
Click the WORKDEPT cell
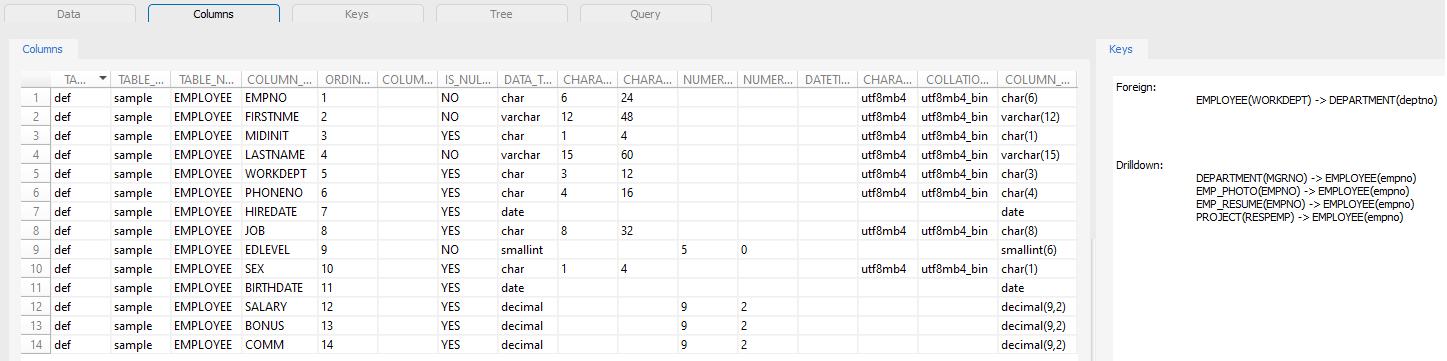pyautogui.click(x=279, y=174)
